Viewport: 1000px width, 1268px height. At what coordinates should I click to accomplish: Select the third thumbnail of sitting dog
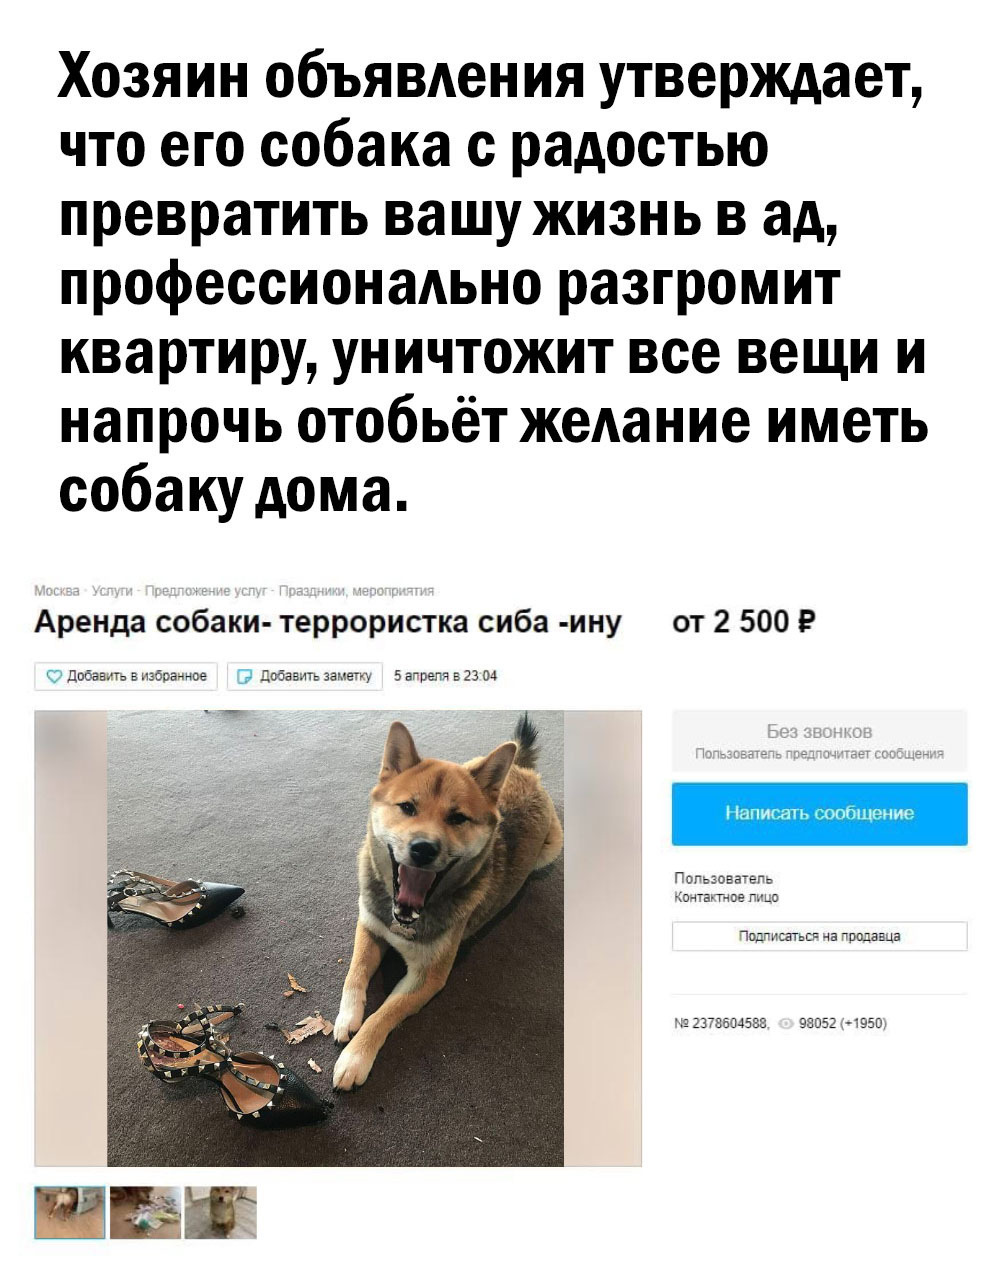(222, 1212)
